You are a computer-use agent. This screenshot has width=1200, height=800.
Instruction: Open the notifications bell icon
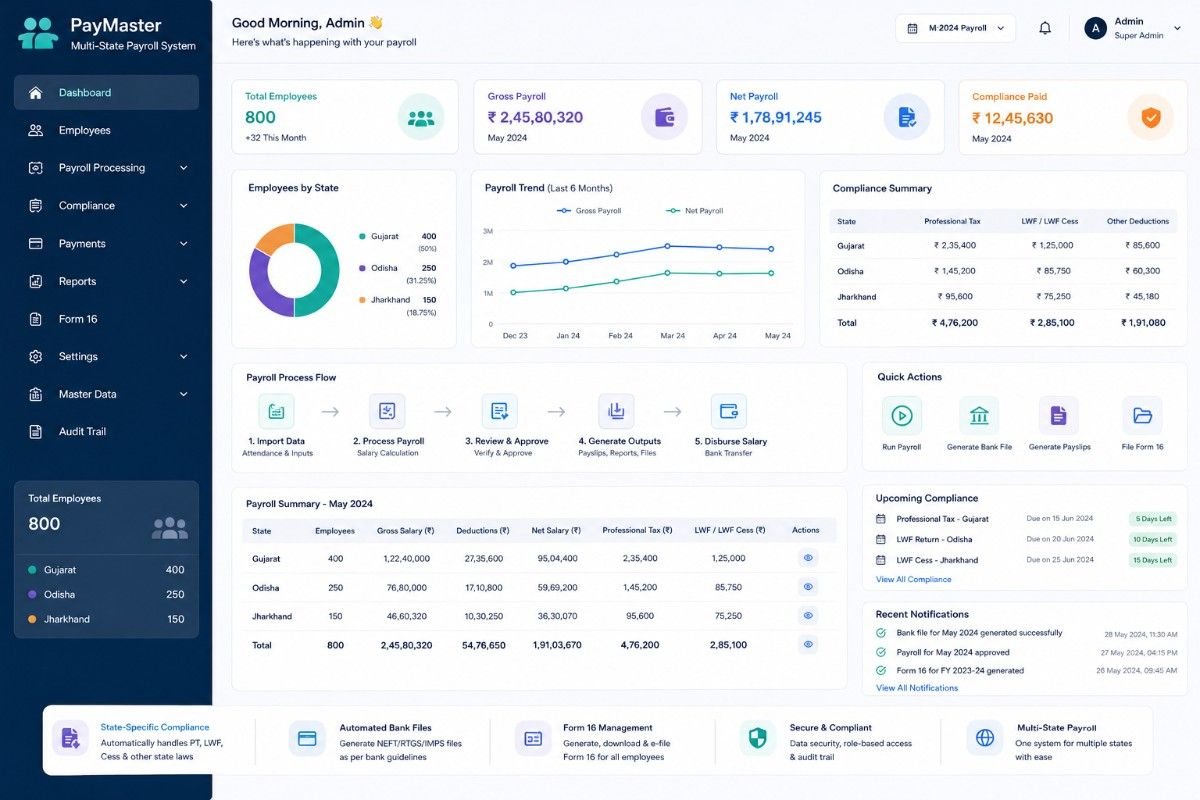coord(1045,28)
